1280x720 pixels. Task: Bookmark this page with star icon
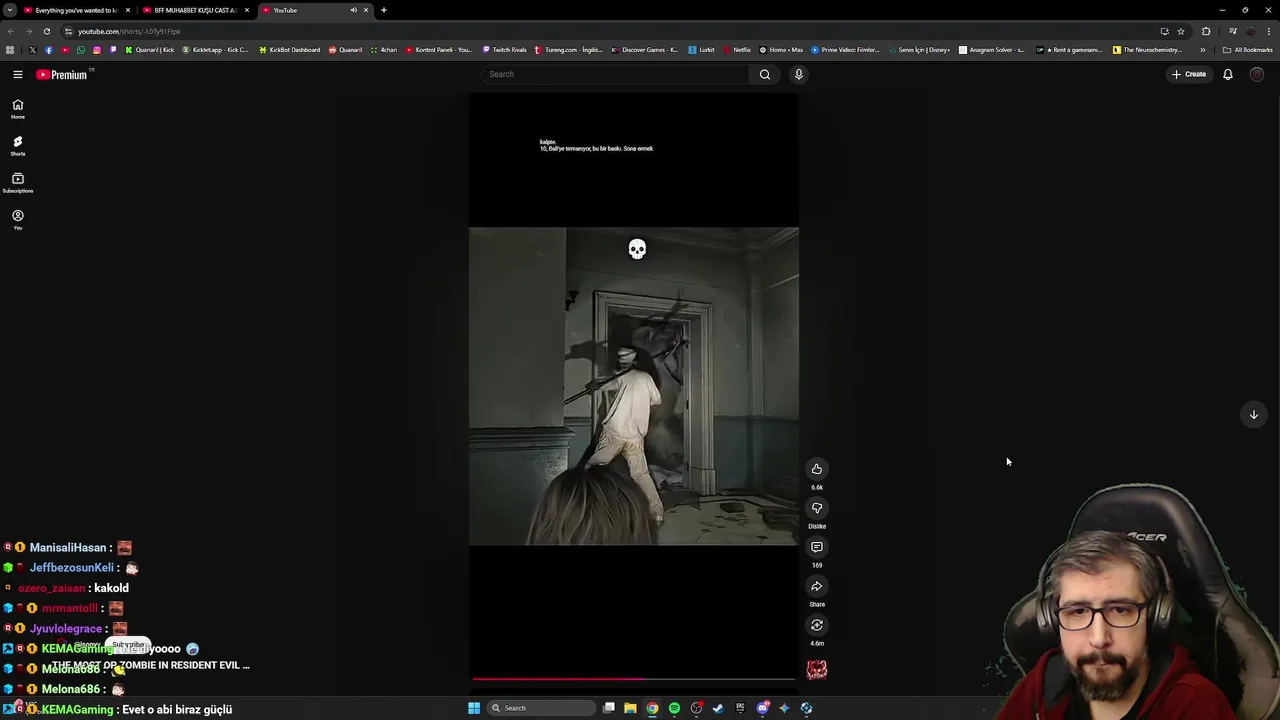[x=1181, y=31]
